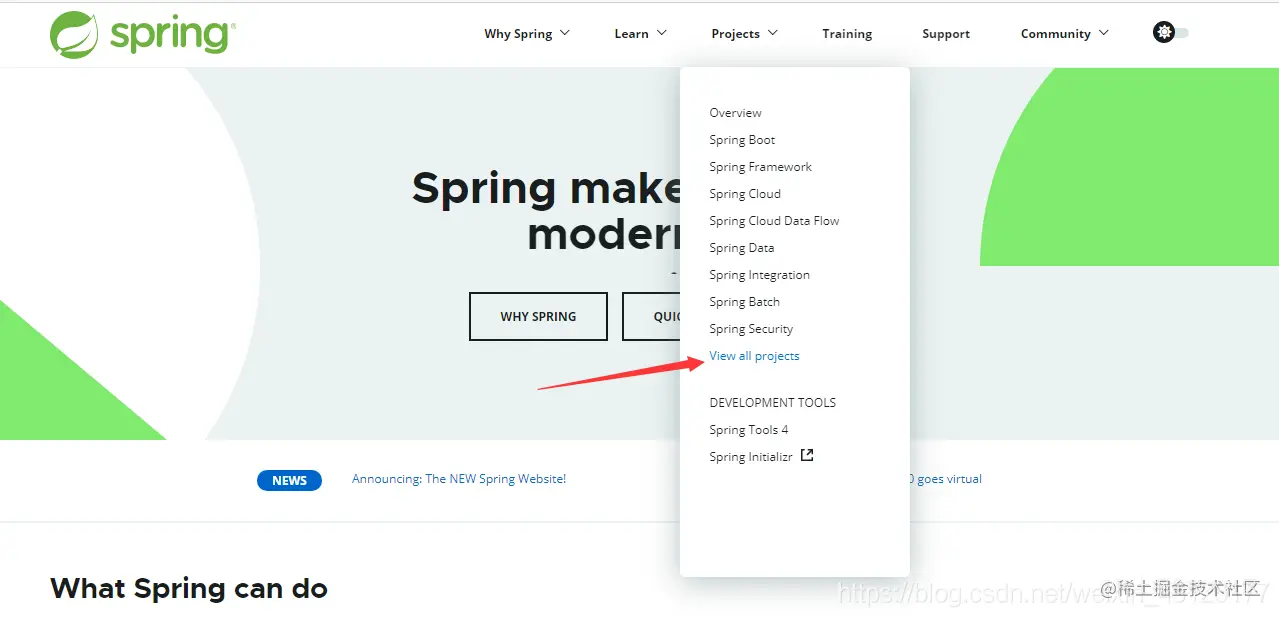Click the WHY SPRING button
This screenshot has width=1279, height=617.
click(x=538, y=316)
